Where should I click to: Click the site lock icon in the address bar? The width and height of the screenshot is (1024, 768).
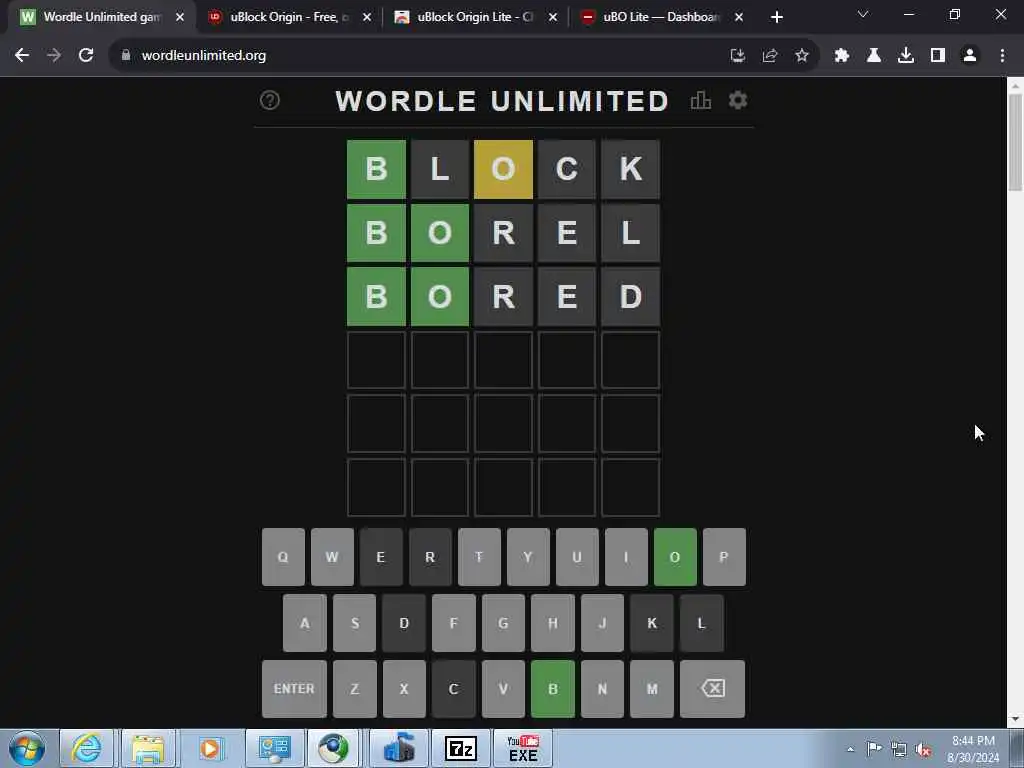tap(126, 56)
